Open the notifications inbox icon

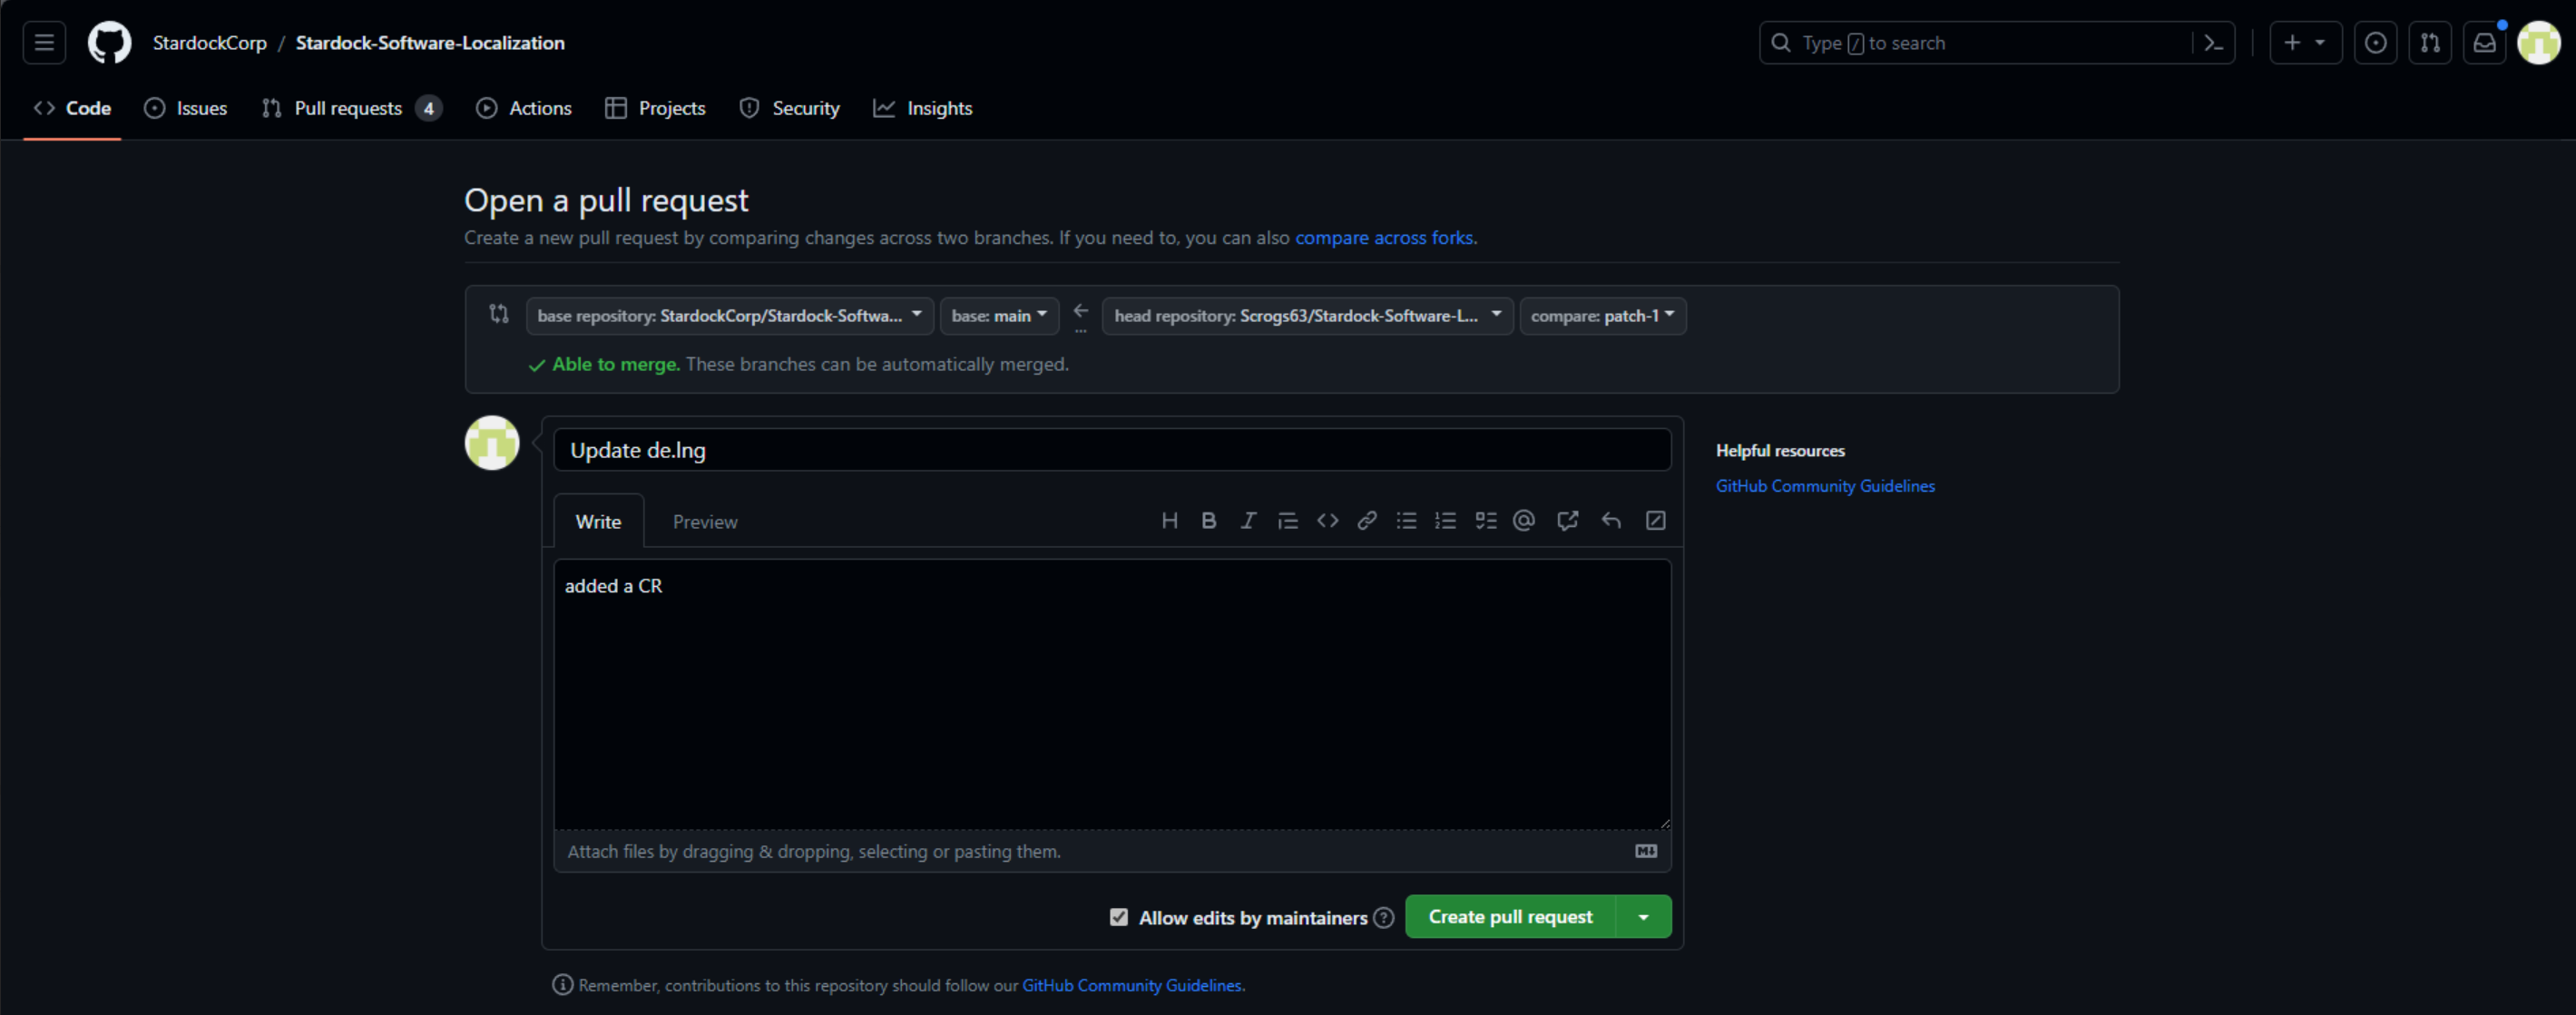point(2484,43)
